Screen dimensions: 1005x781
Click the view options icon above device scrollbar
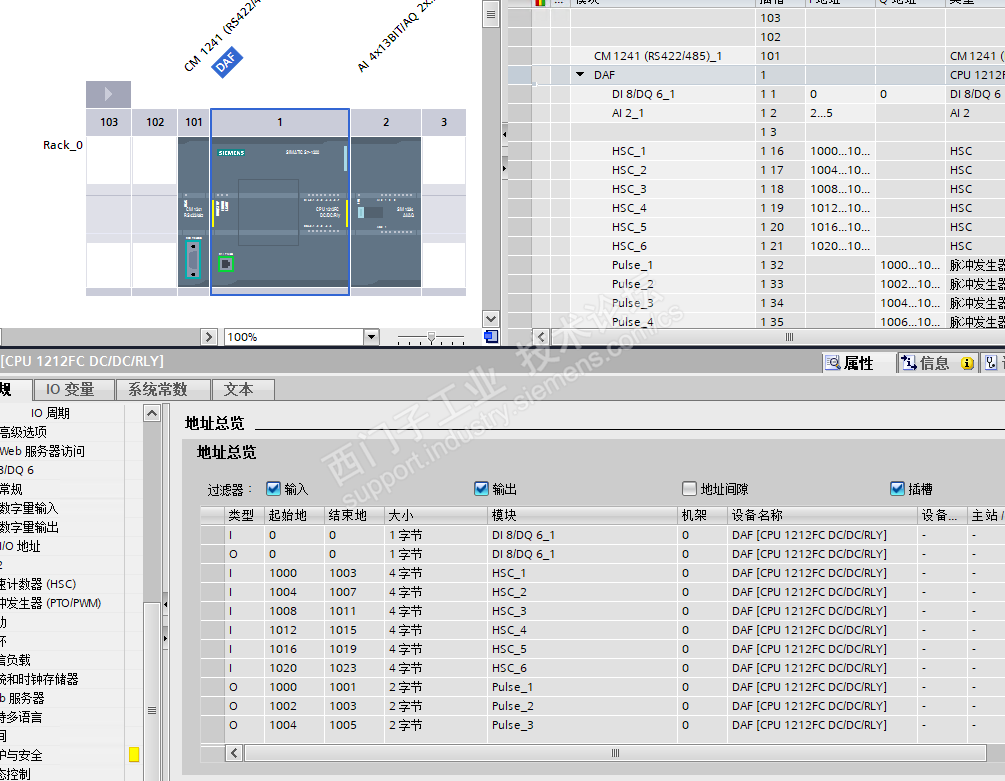click(491, 15)
